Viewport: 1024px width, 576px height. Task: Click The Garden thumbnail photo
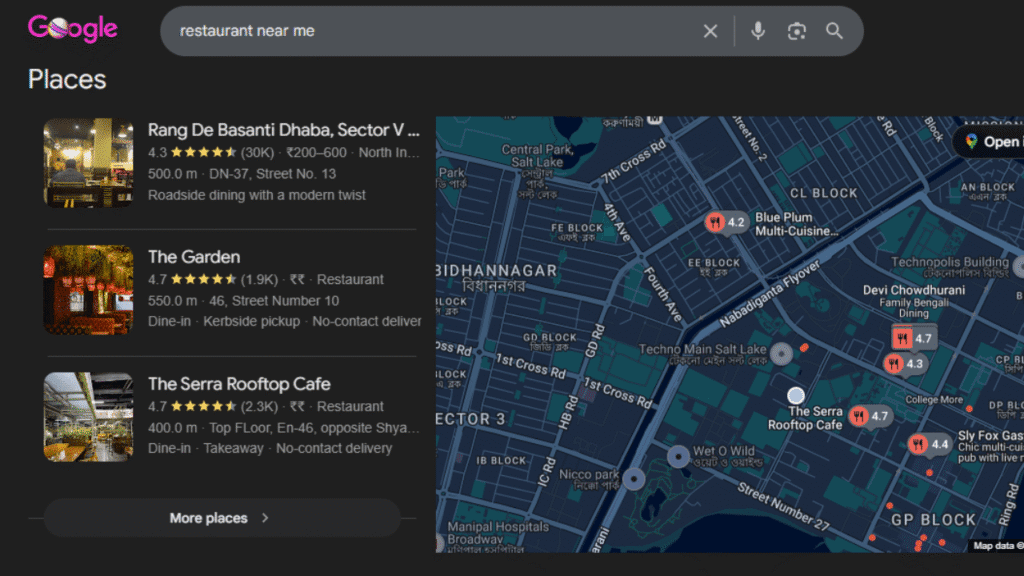(x=88, y=289)
